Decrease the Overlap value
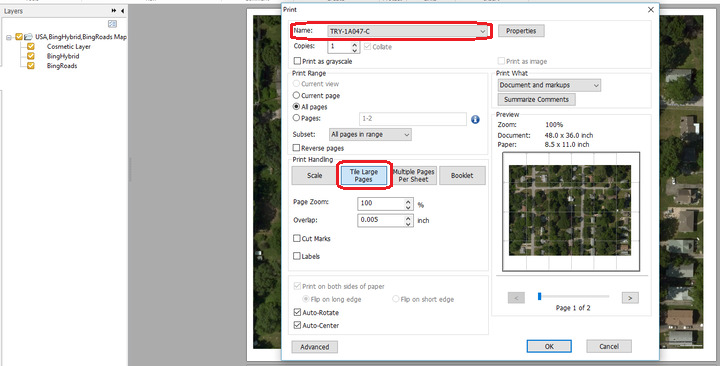The image size is (720, 366). [x=409, y=223]
